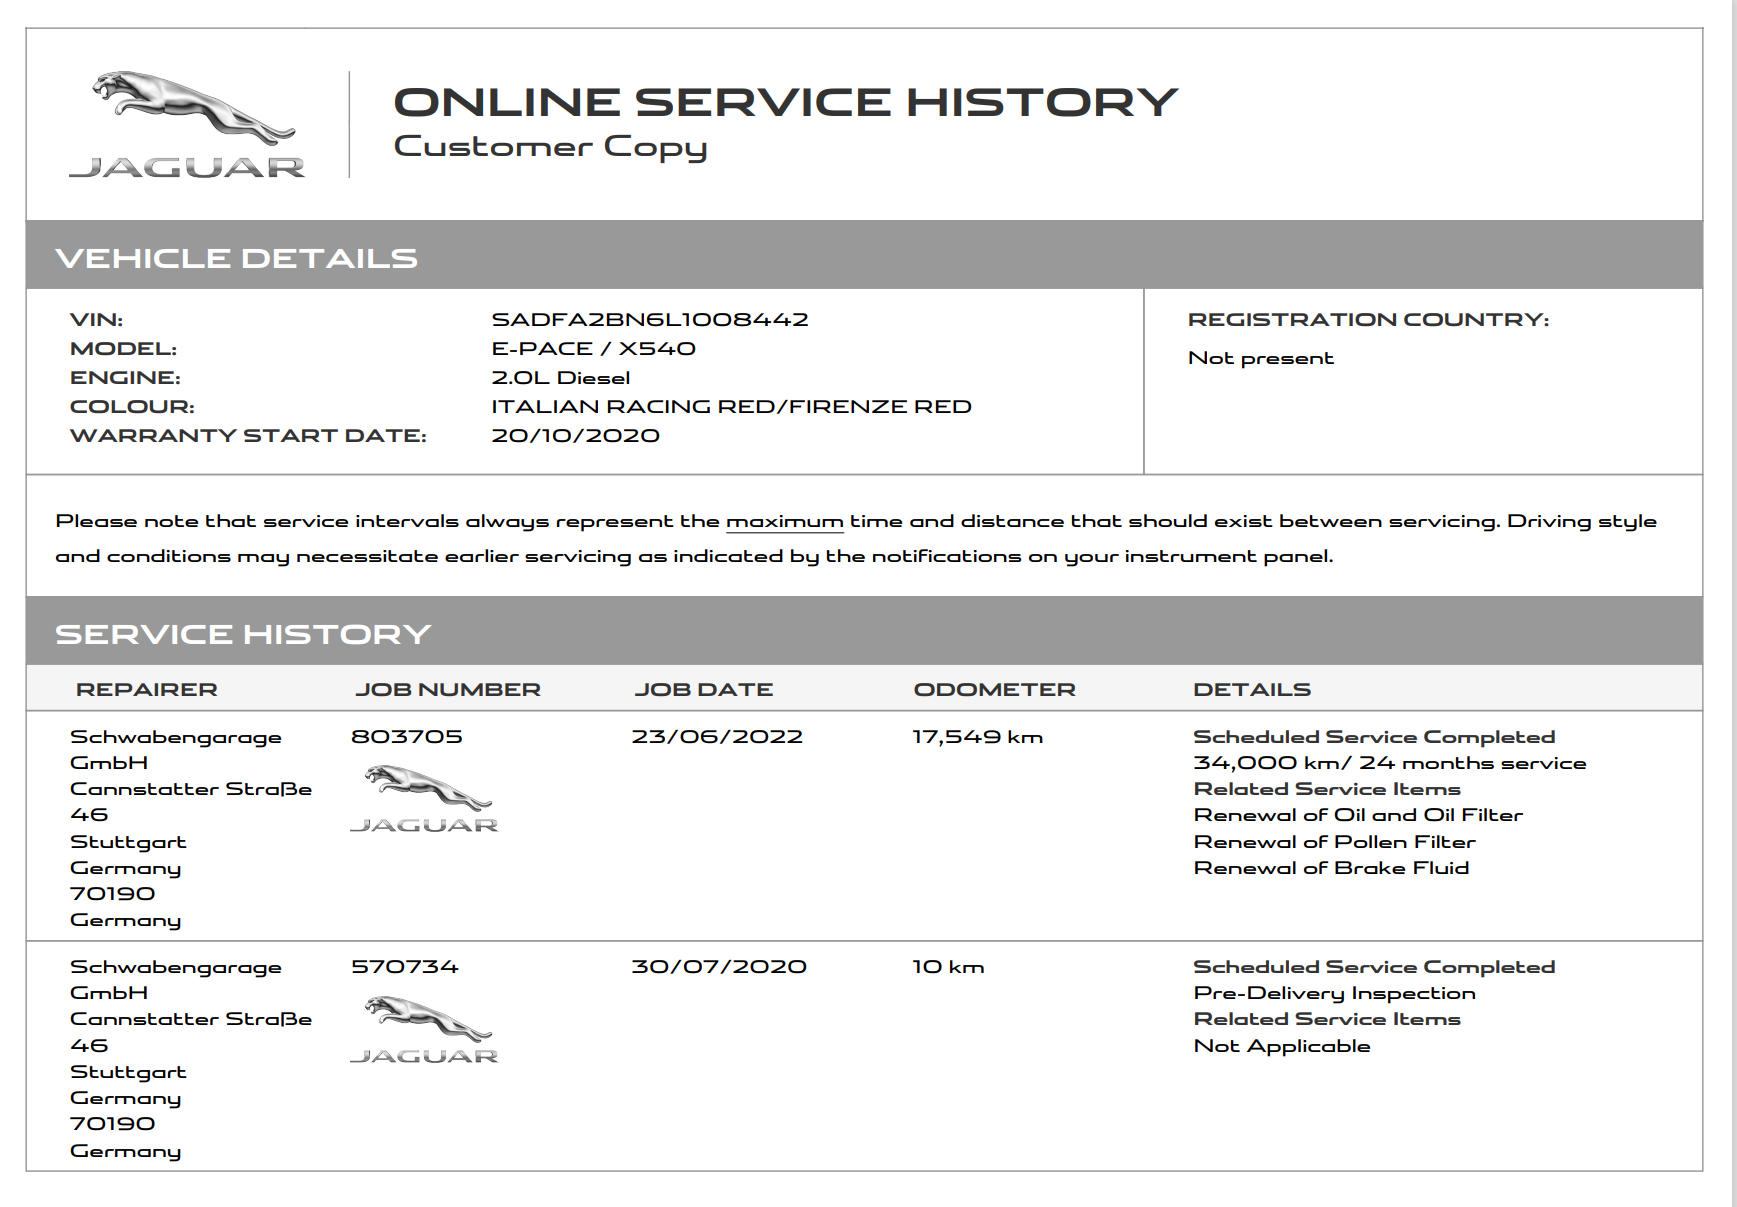Click the WARRANTY START DATE: label
Screen dimensions: 1737x1207
point(248,435)
